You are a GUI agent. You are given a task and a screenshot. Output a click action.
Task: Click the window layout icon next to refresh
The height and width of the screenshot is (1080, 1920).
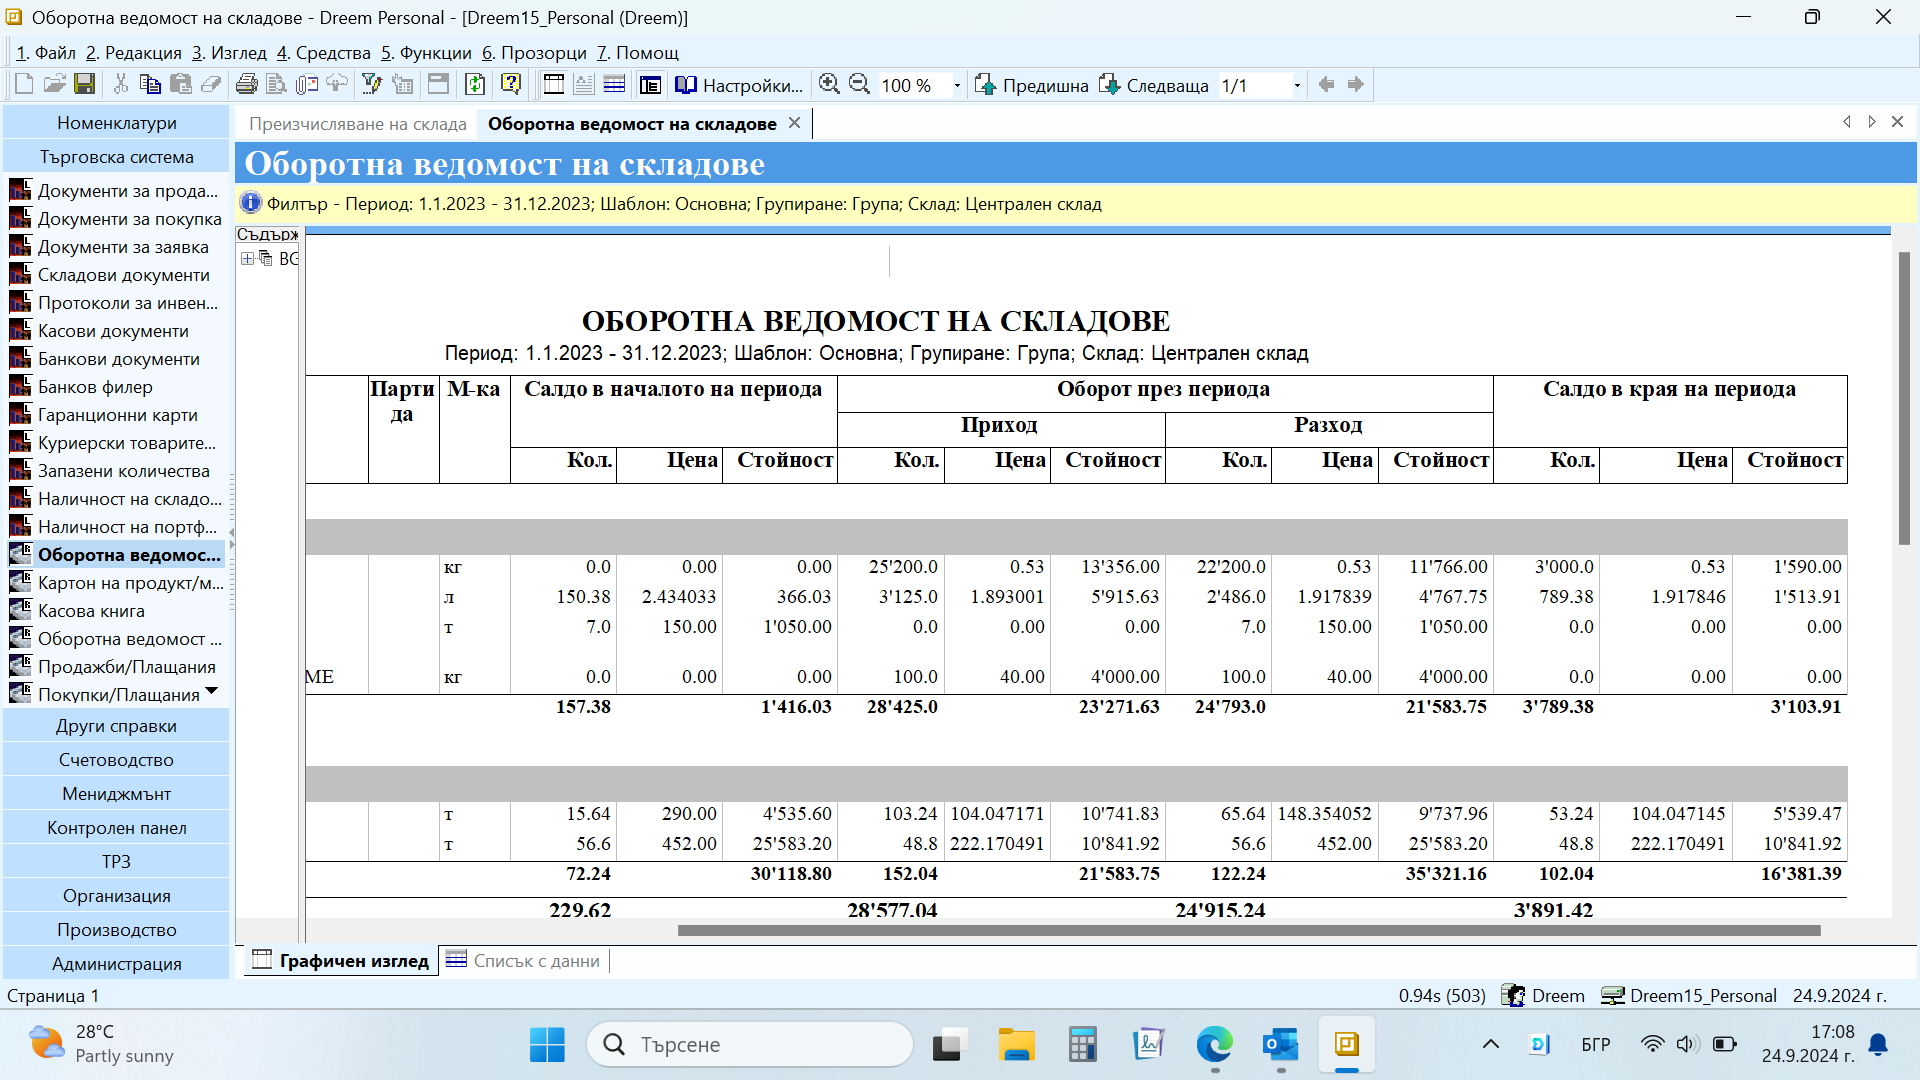pyautogui.click(x=438, y=85)
